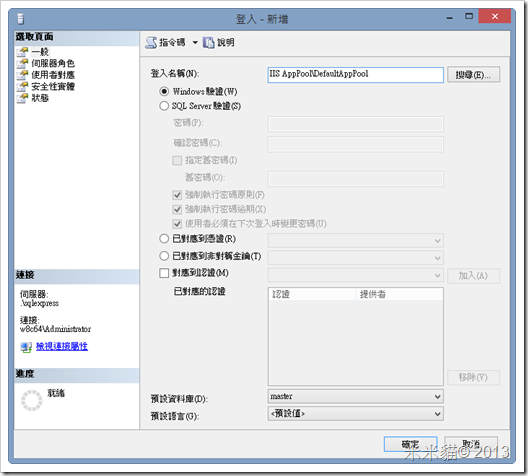Select Windows 驗證 radio button
Screen dimensions: 528x476
pos(164,91)
